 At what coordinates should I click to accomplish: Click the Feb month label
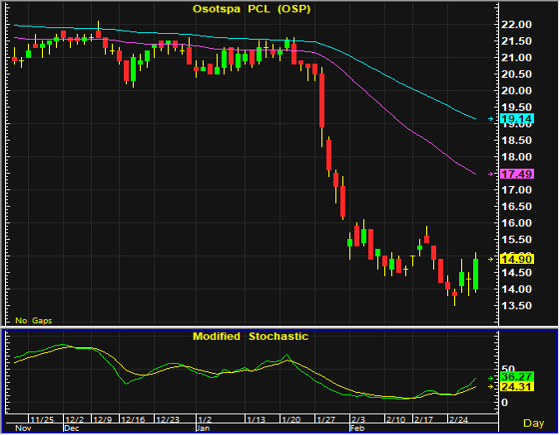357,428
